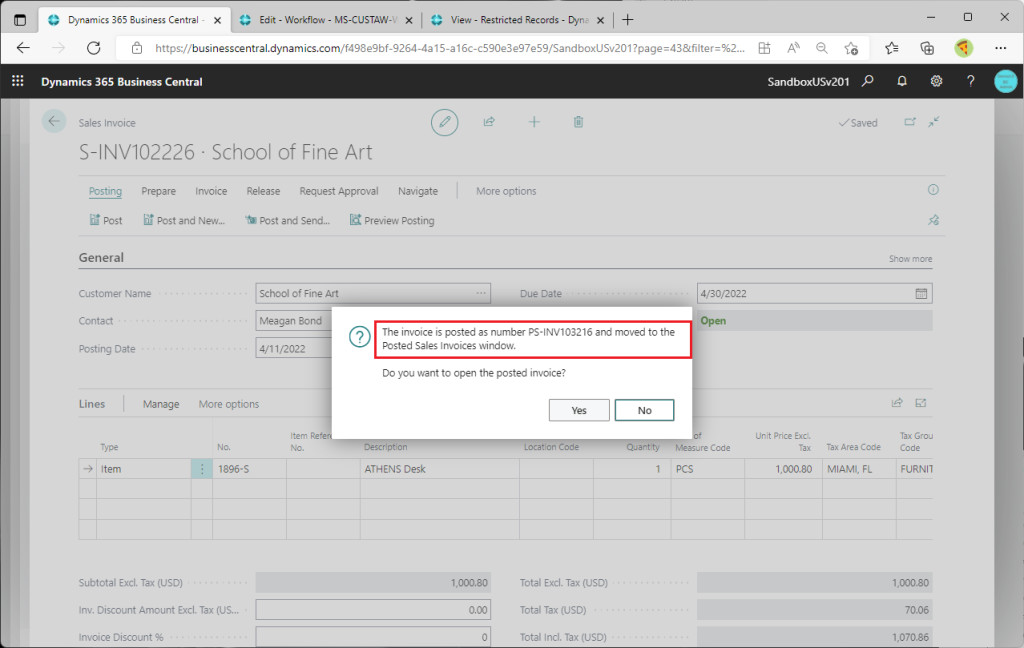Viewport: 1024px width, 648px height.
Task: Click the Dynamics 365 Business Central title
Action: click(121, 82)
